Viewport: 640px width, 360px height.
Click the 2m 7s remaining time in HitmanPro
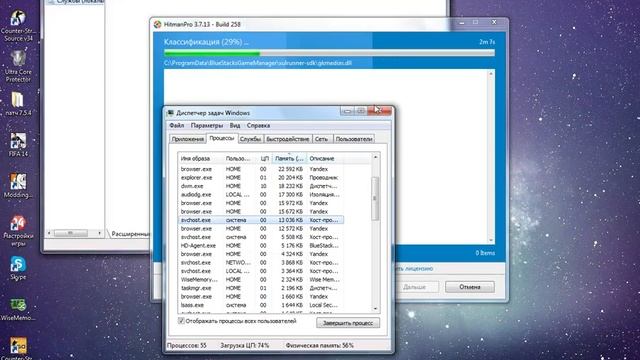click(x=487, y=42)
